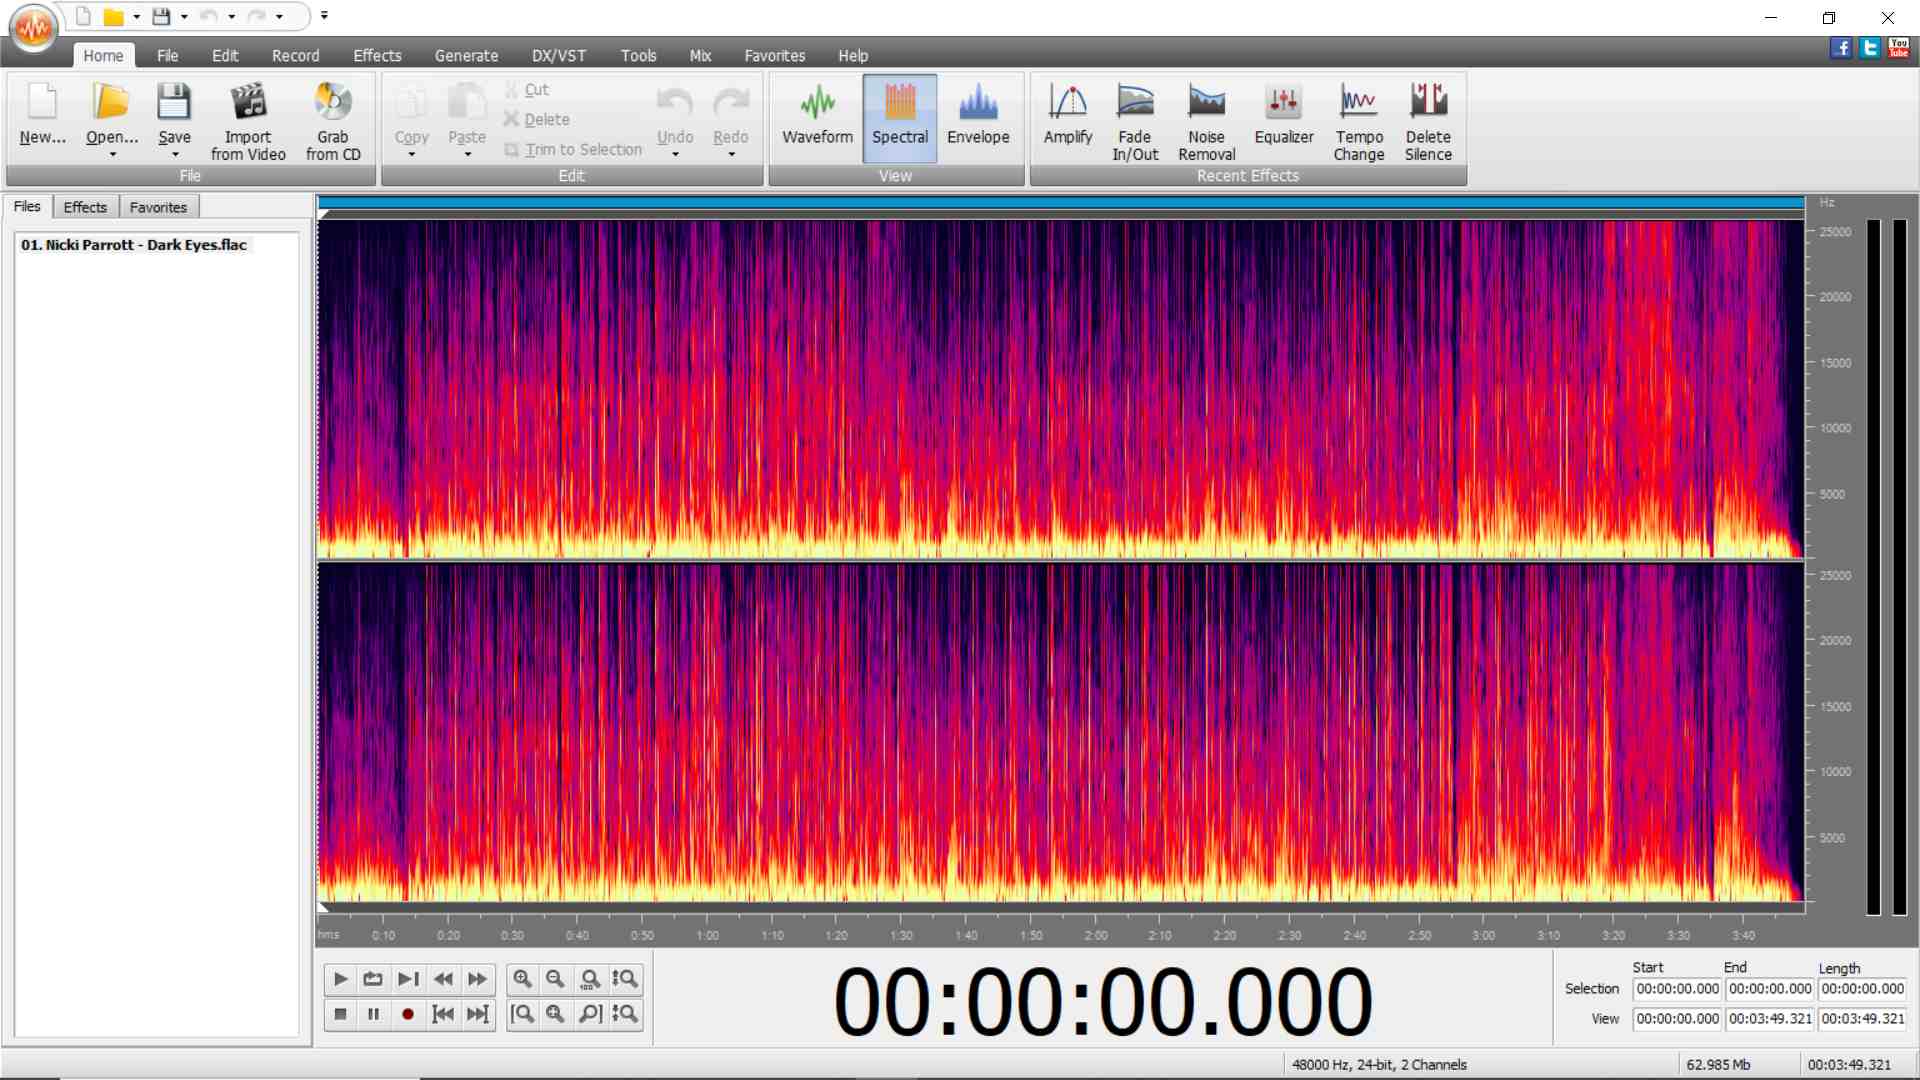The image size is (1920, 1080).
Task: Switch view to Envelope
Action: [978, 117]
